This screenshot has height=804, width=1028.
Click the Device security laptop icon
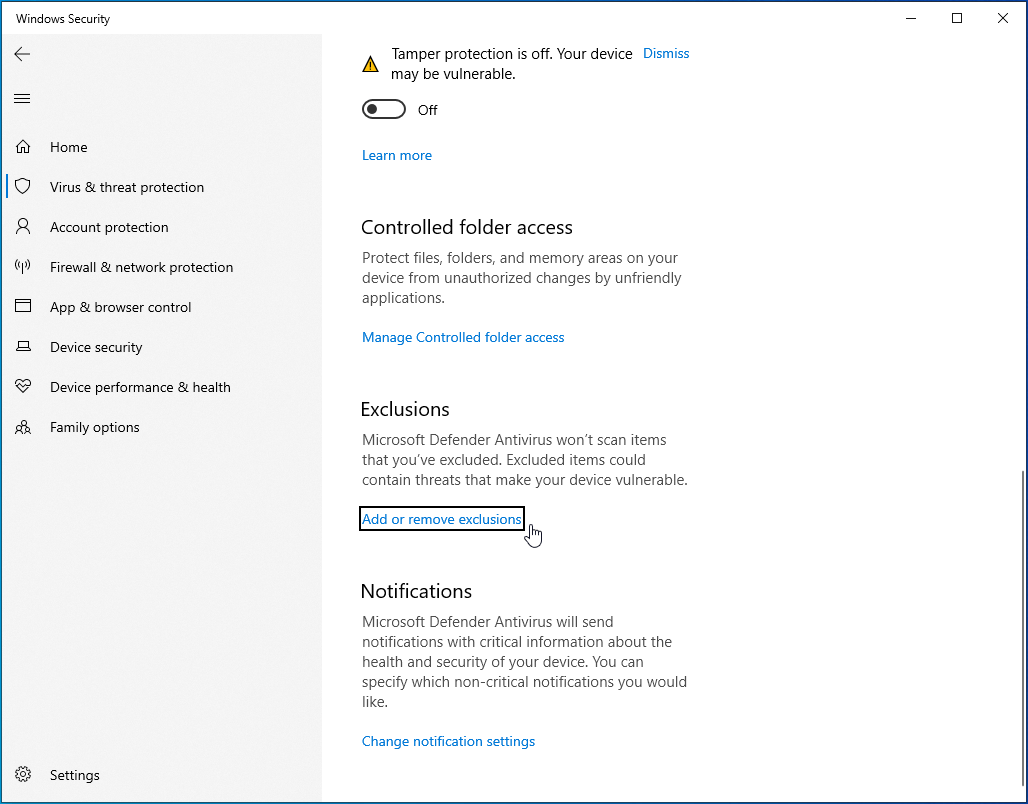(x=23, y=346)
